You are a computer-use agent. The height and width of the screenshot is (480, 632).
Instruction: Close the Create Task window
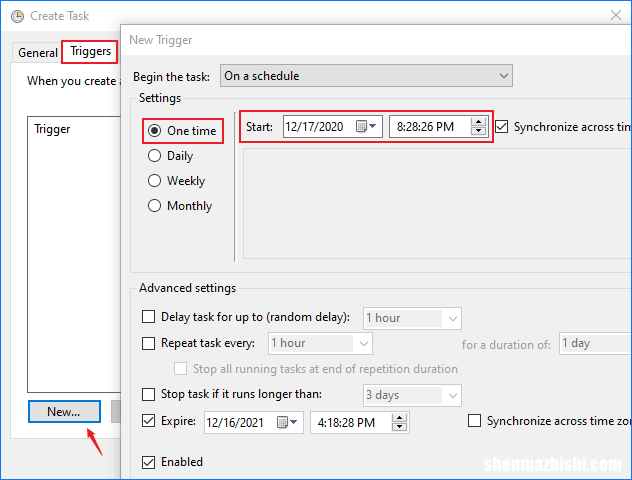point(615,15)
